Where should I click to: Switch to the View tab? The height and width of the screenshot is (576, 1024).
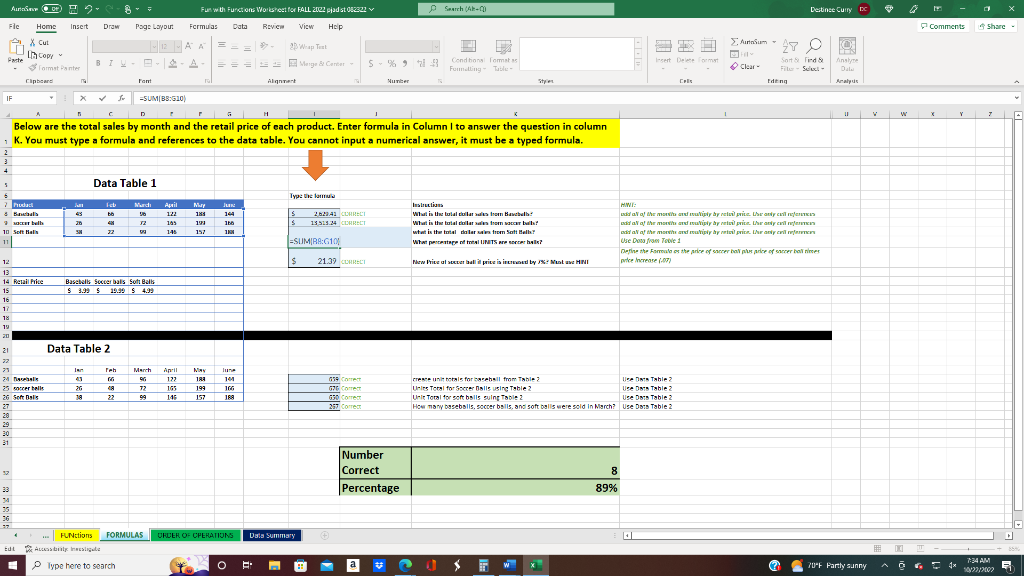[x=306, y=27]
